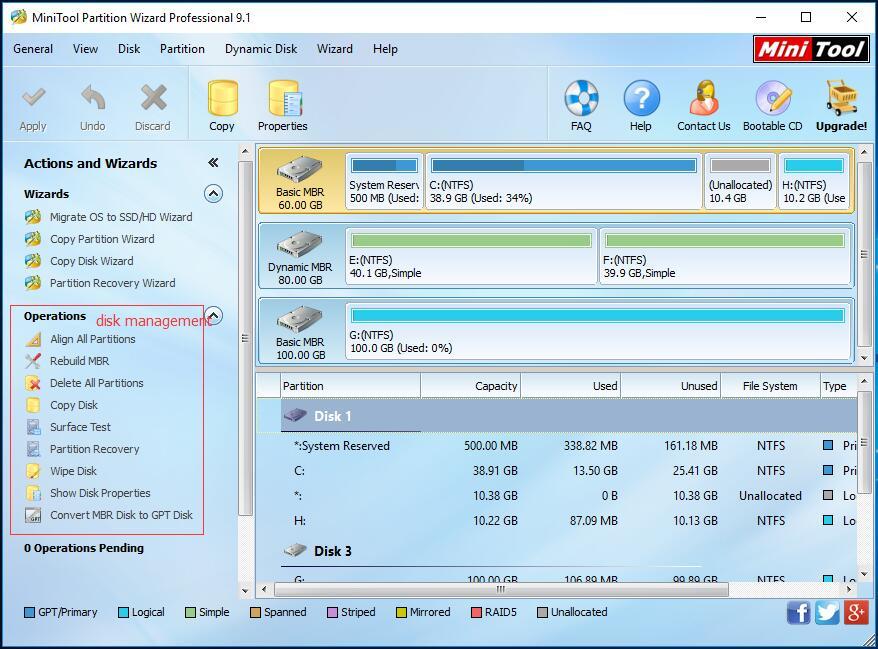This screenshot has height=649, width=878.
Task: Select the Basic MBR 60.00 GB disk
Action: click(x=301, y=181)
